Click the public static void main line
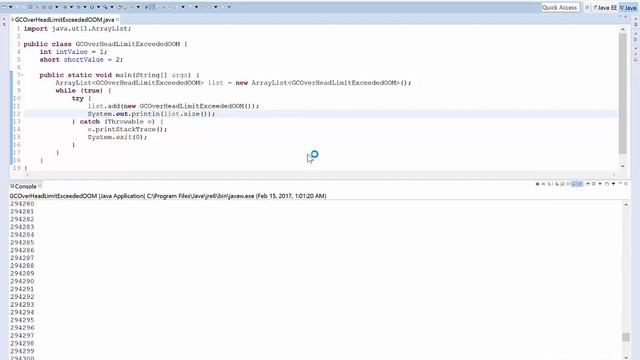640x360 pixels. 119,75
